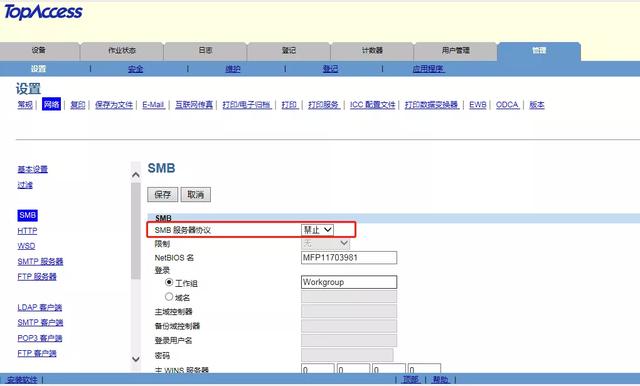
Task: Open the ODCA settings link
Action: tap(507, 105)
